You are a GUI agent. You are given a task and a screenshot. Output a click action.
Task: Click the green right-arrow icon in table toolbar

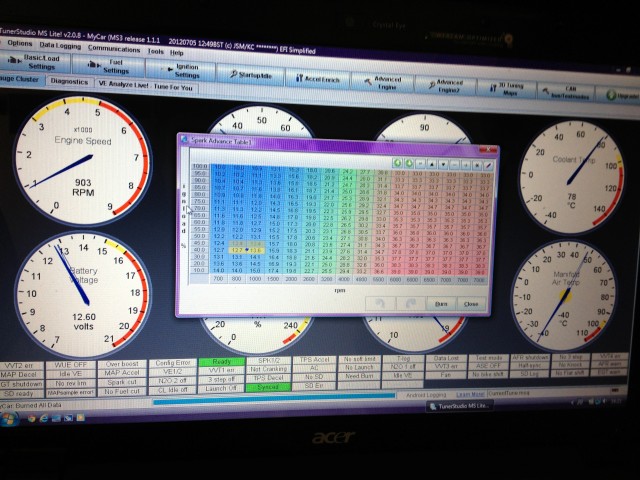[409, 164]
